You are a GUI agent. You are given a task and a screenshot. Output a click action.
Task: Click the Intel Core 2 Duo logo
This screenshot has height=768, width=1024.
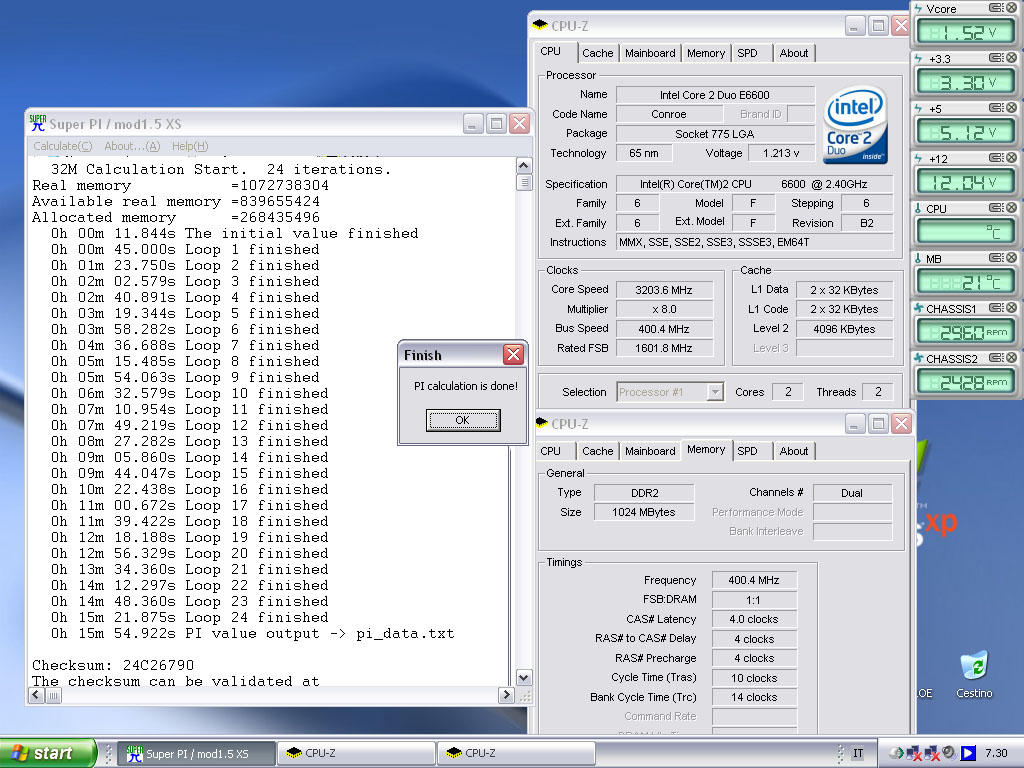(x=855, y=125)
